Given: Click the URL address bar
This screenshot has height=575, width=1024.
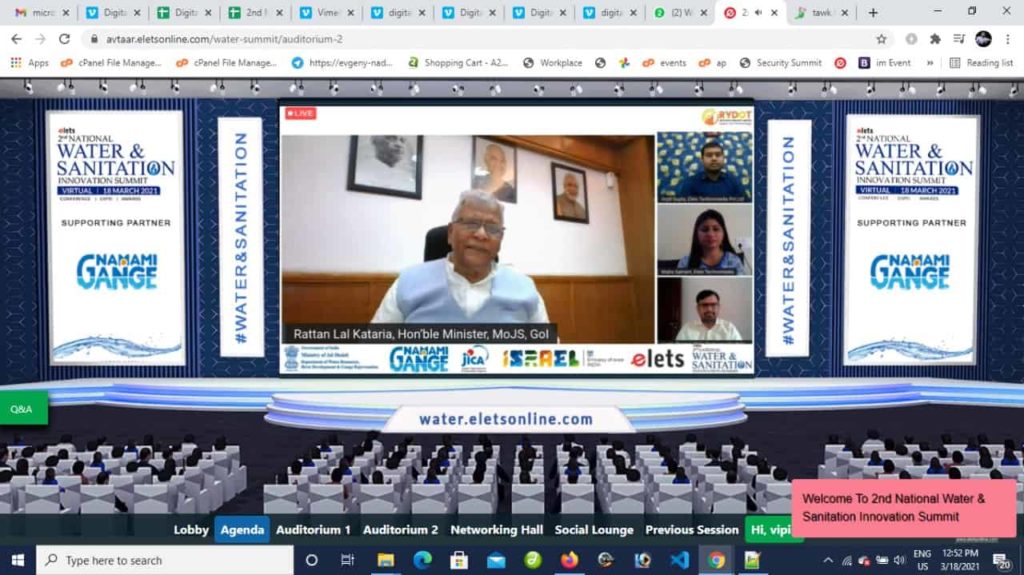Looking at the screenshot, I should pyautogui.click(x=483, y=39).
